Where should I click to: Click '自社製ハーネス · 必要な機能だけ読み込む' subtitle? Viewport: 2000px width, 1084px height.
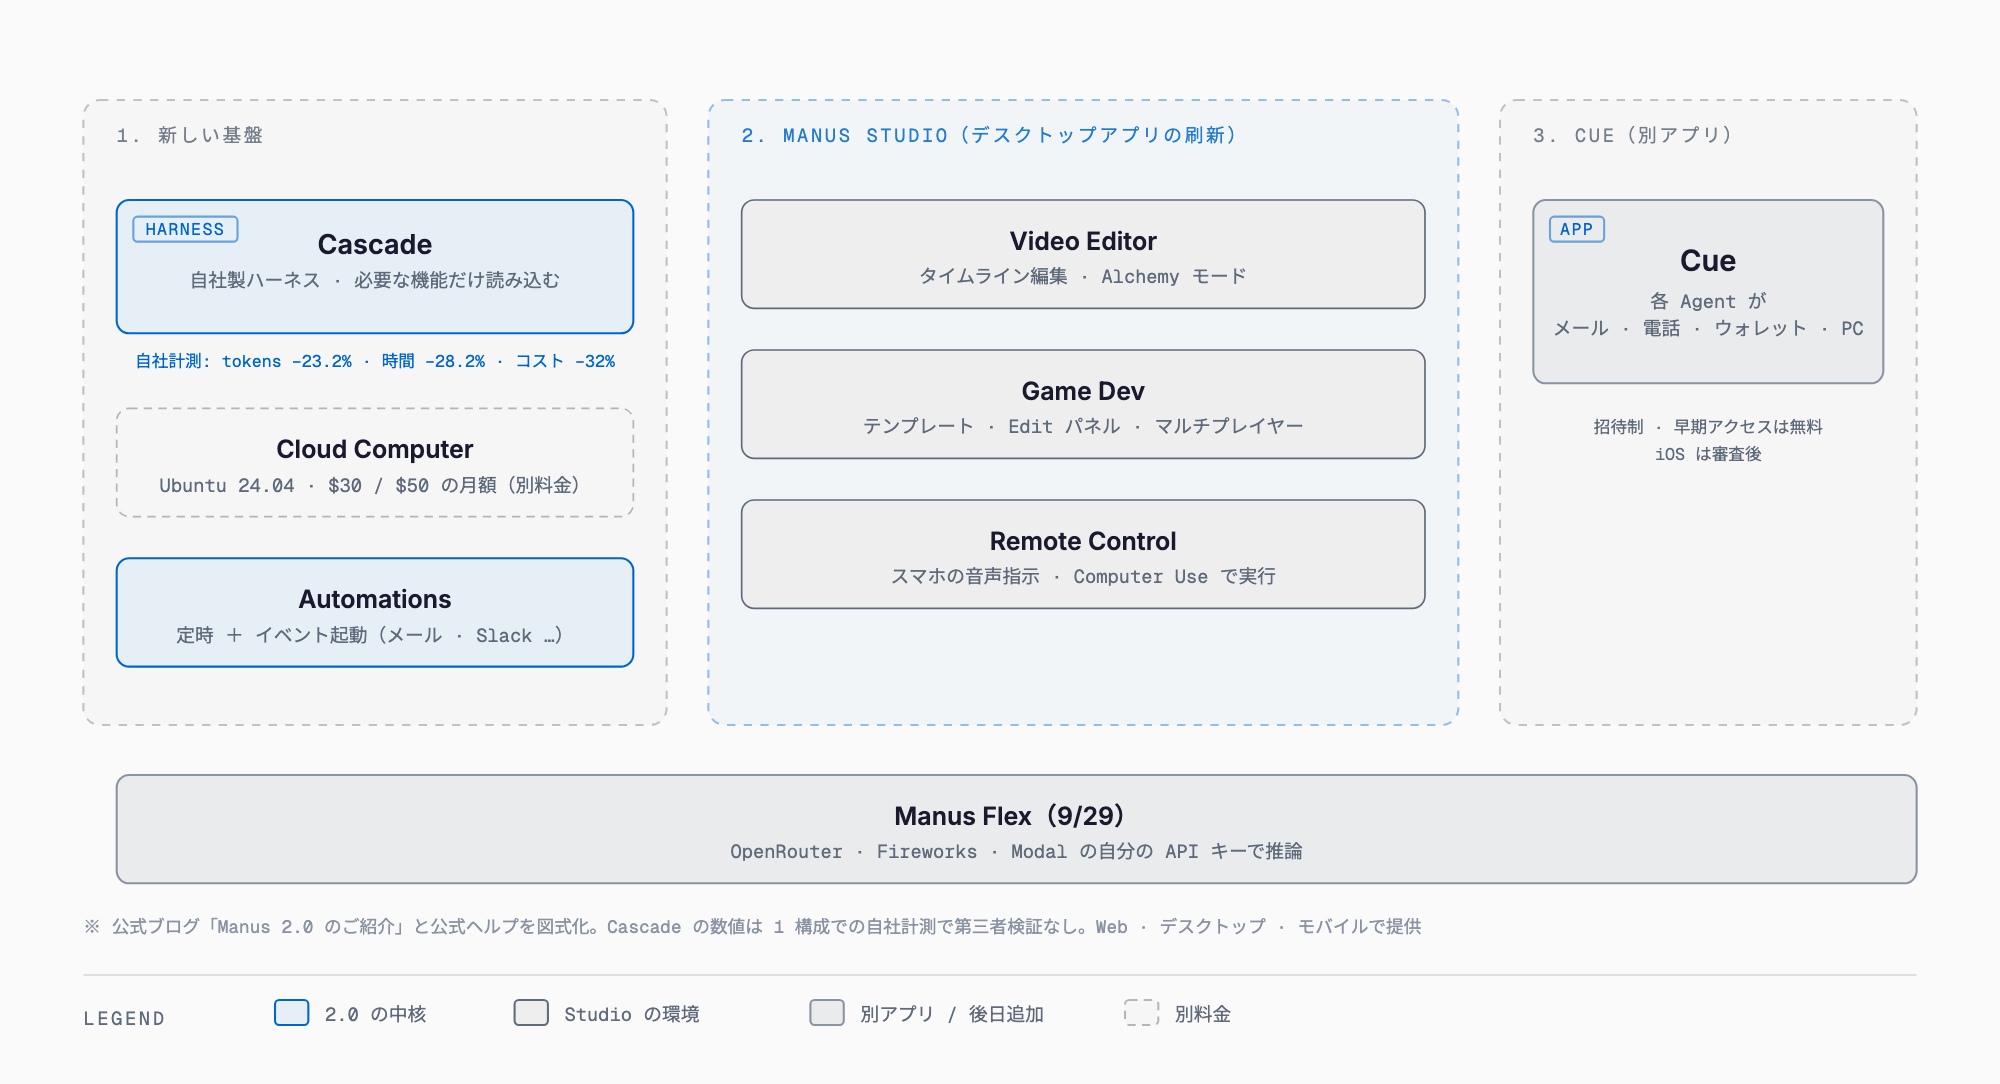(375, 280)
